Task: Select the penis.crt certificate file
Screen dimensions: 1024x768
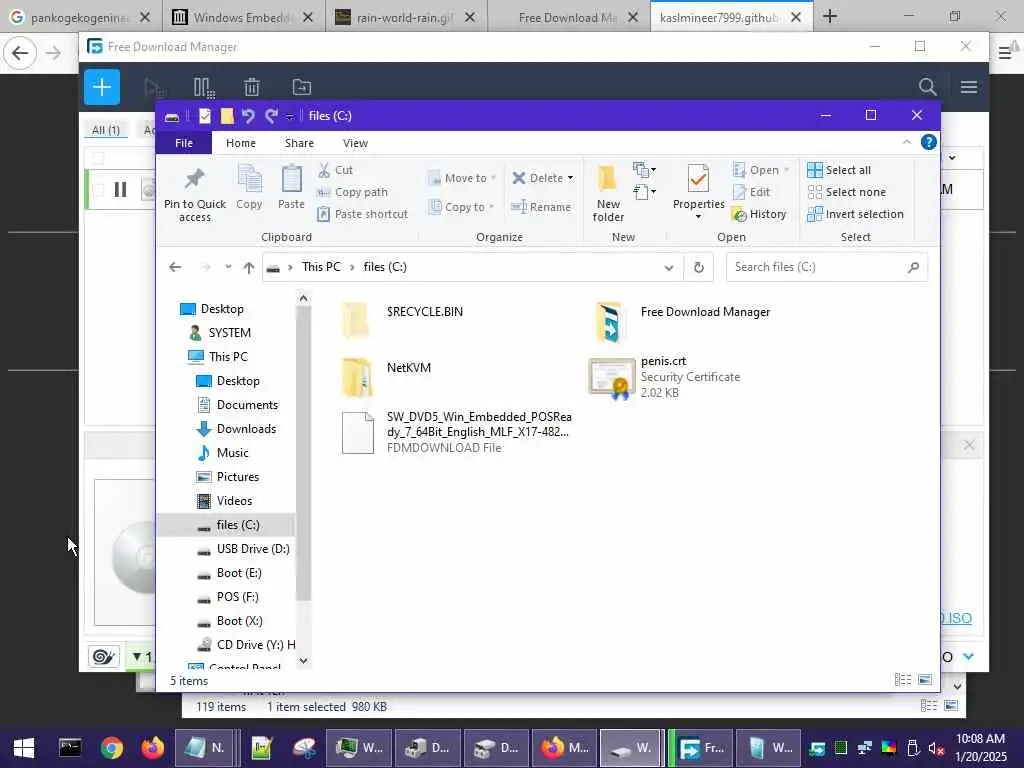Action: (x=665, y=377)
